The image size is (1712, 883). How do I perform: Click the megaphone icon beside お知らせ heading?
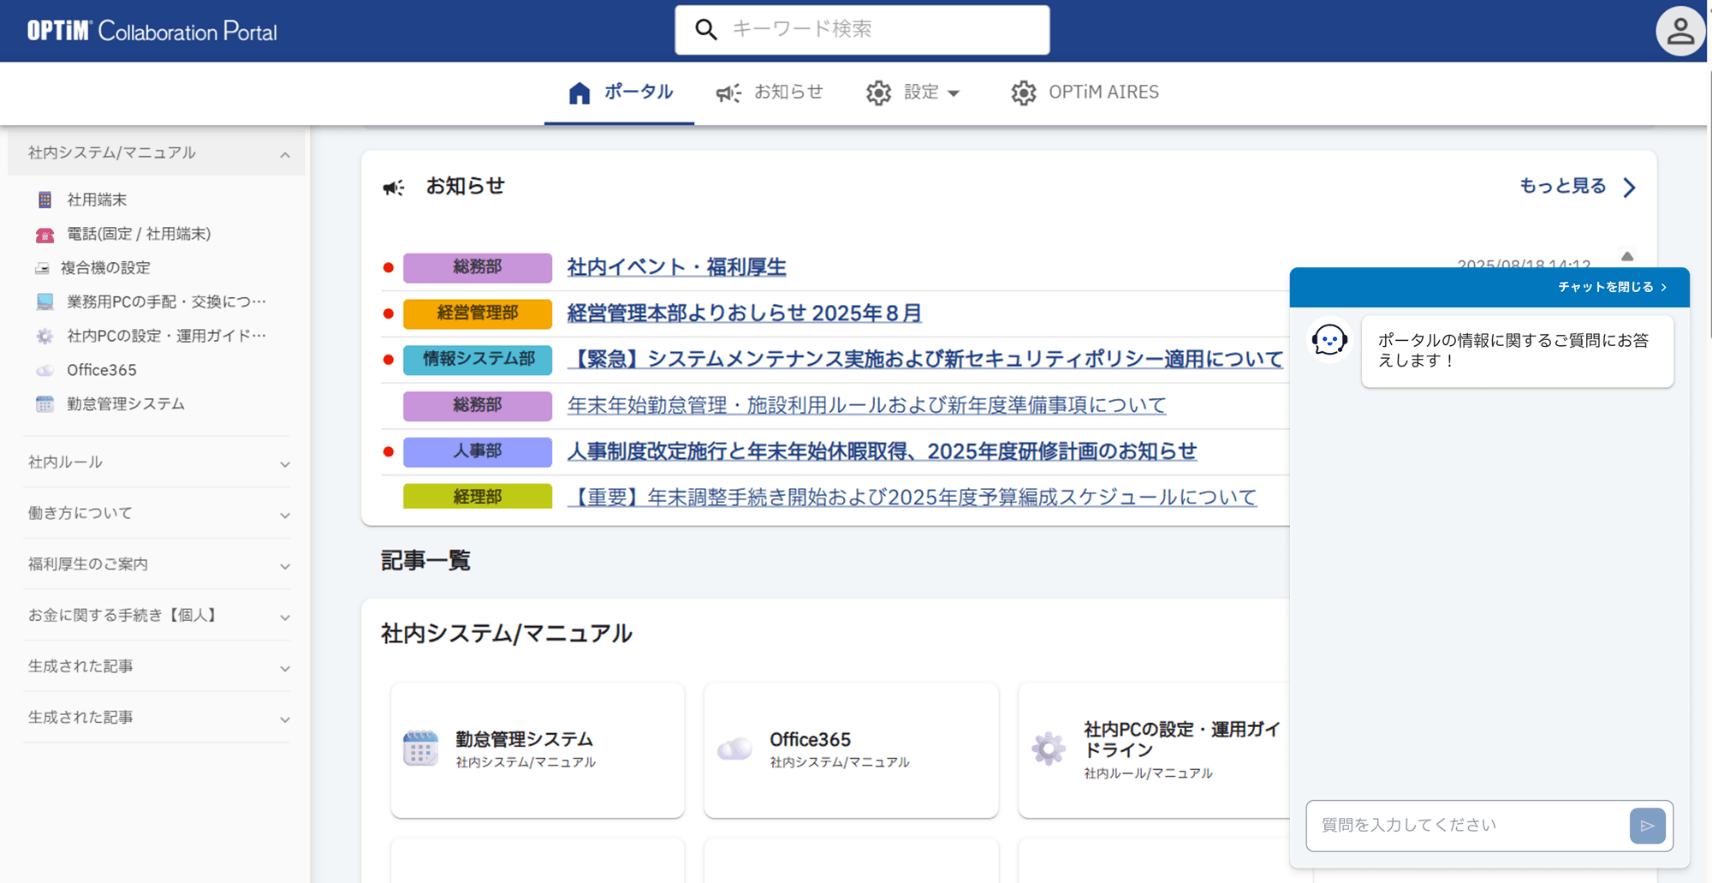pyautogui.click(x=394, y=187)
